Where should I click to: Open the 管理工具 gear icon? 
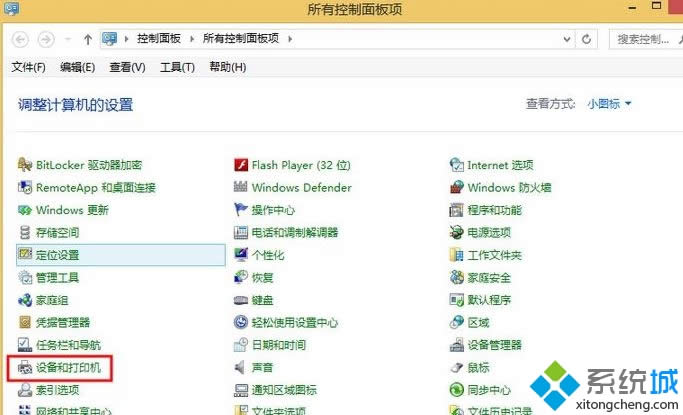click(x=25, y=277)
